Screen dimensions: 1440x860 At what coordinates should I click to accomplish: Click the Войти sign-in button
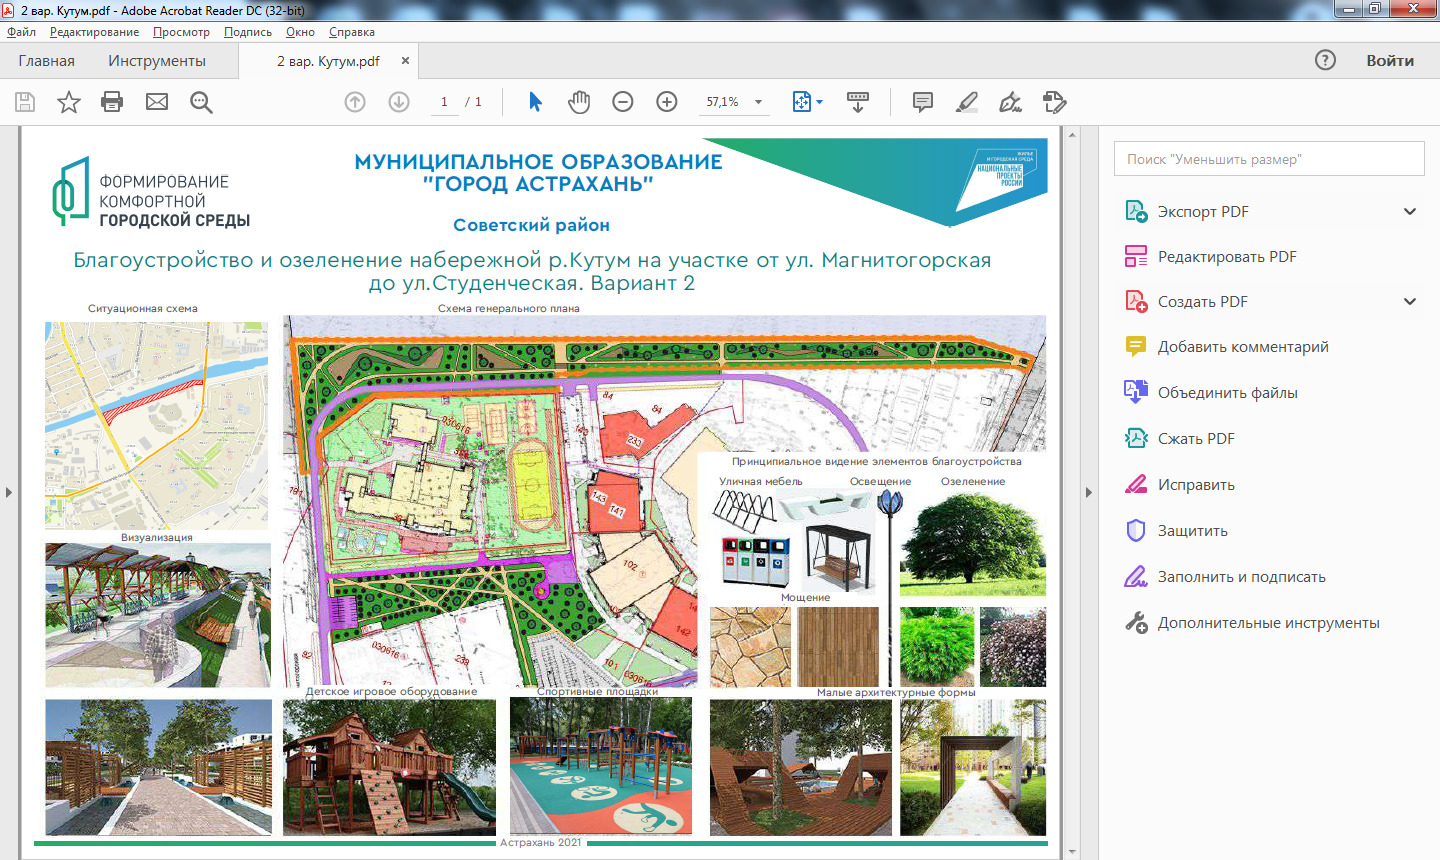point(1390,60)
